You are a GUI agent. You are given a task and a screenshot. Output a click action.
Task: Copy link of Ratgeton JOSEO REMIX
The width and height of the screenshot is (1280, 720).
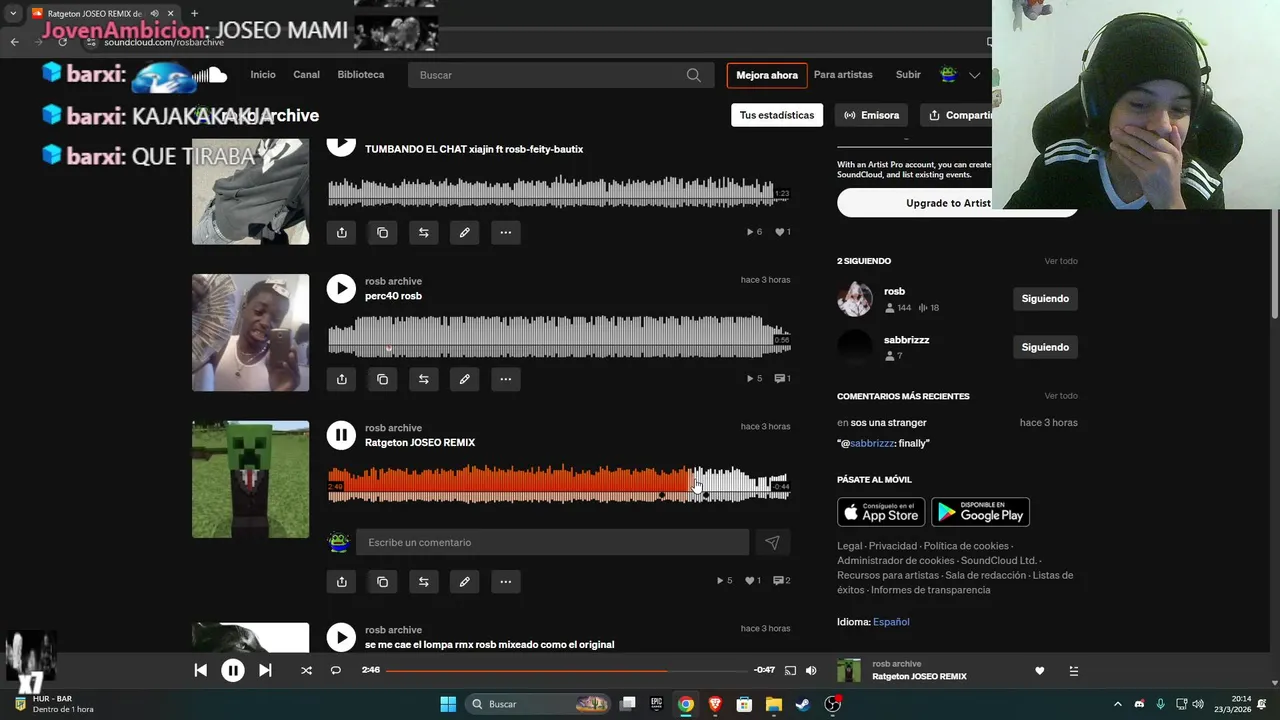coord(382,581)
